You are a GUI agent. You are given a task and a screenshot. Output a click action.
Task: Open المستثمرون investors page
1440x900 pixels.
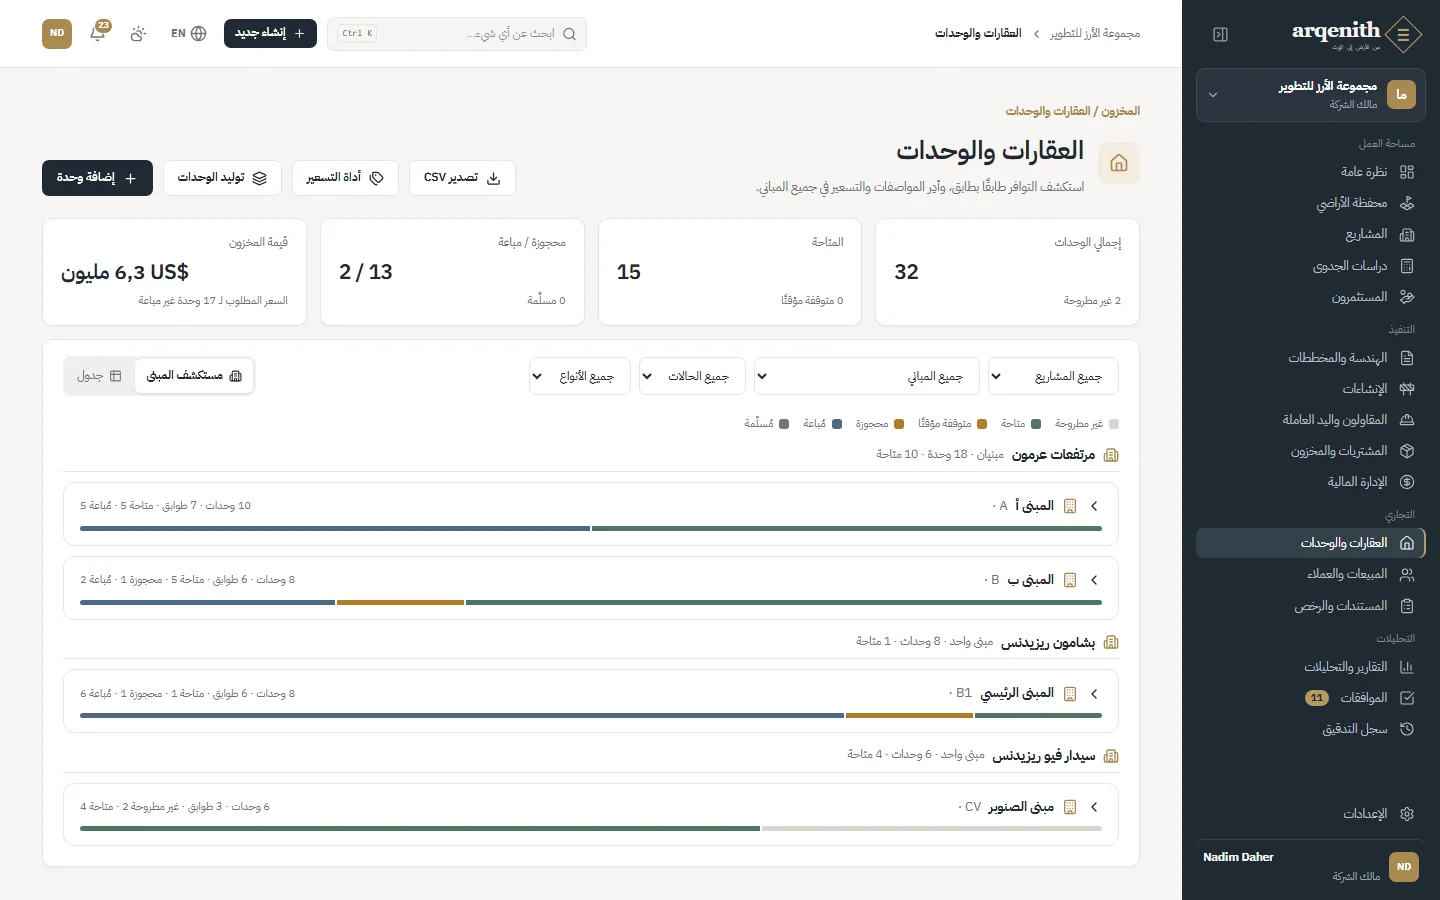pos(1310,297)
